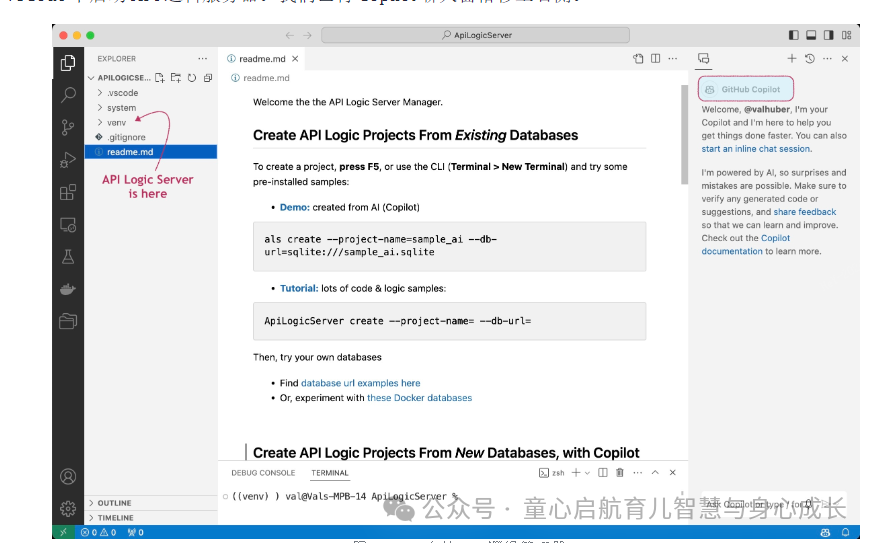Open the launch profile dropdown arrow
This screenshot has width=874, height=543.
click(587, 473)
